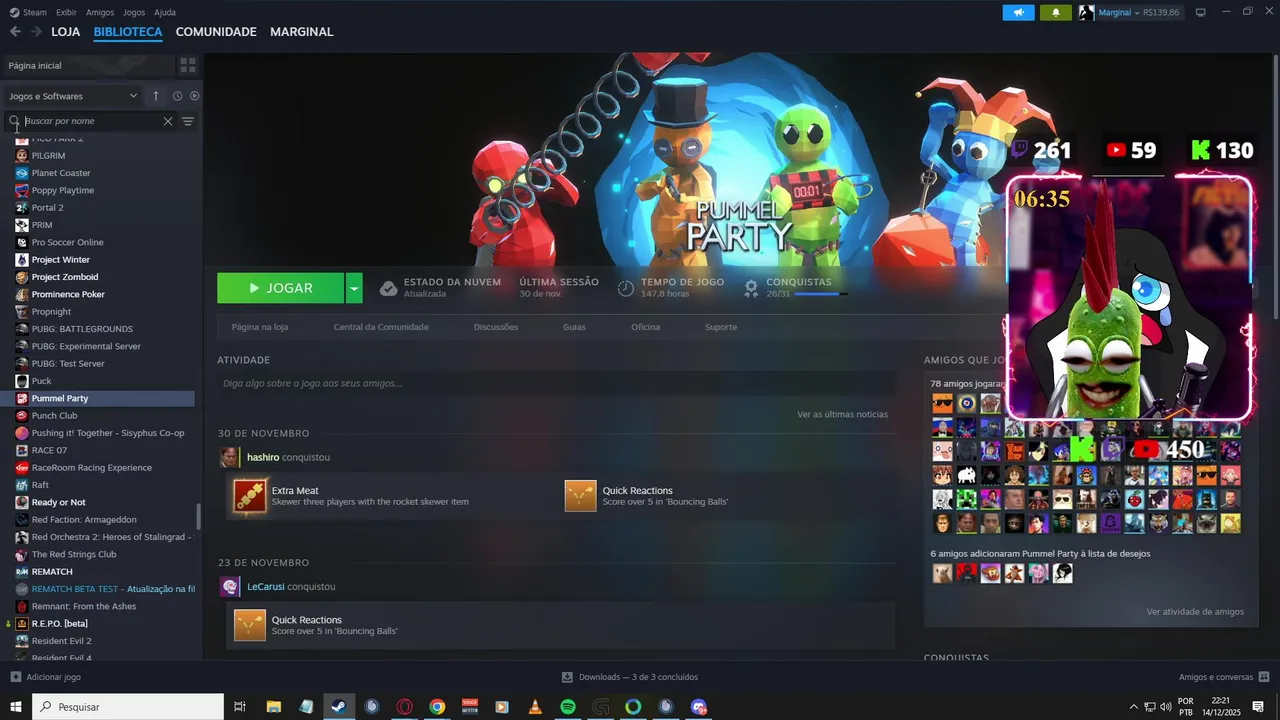1280x720 pixels.
Task: Go back with the Steam back arrow
Action: (x=15, y=32)
